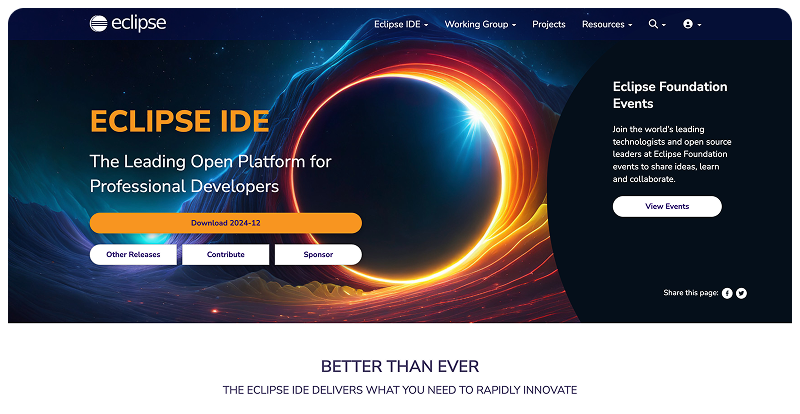Click the View Events button
Screen dimensions: 800x414
(x=667, y=206)
